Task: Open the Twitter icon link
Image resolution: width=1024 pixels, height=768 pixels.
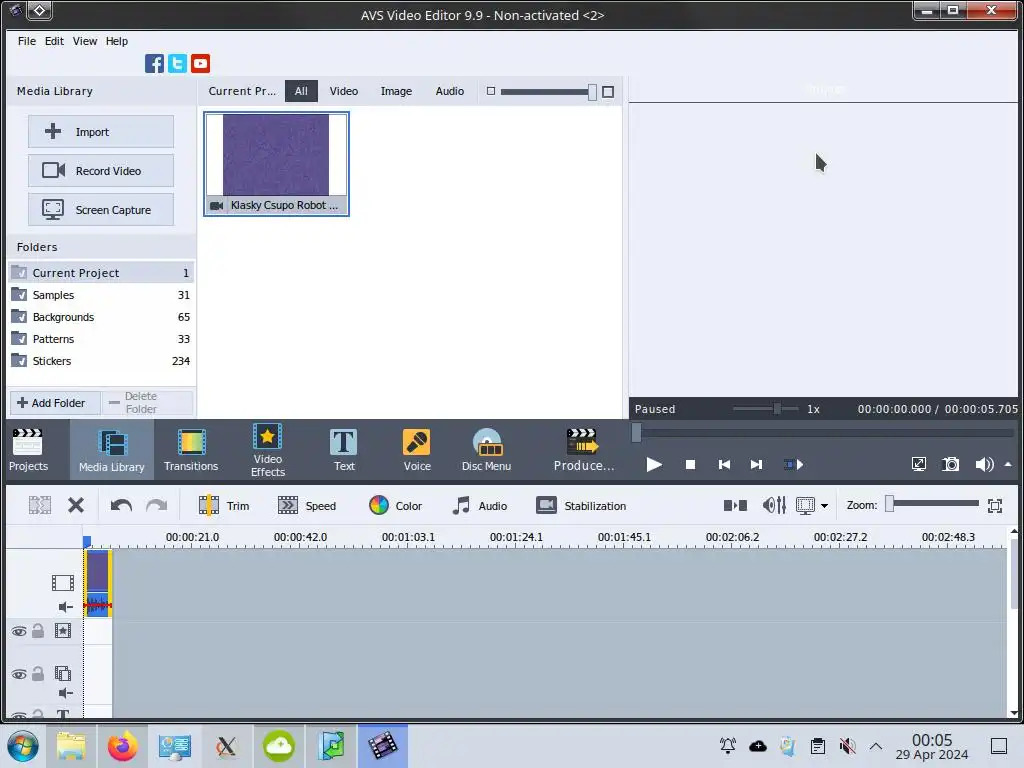Action: (177, 63)
